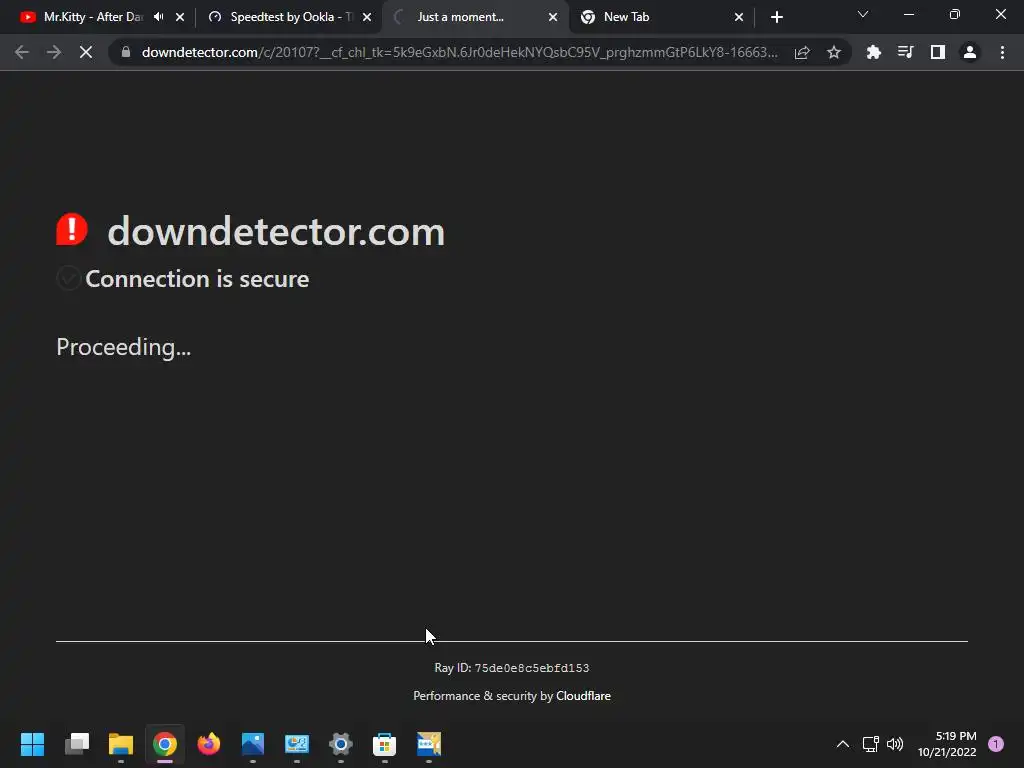Open the Extensions puzzle menu

point(873,52)
